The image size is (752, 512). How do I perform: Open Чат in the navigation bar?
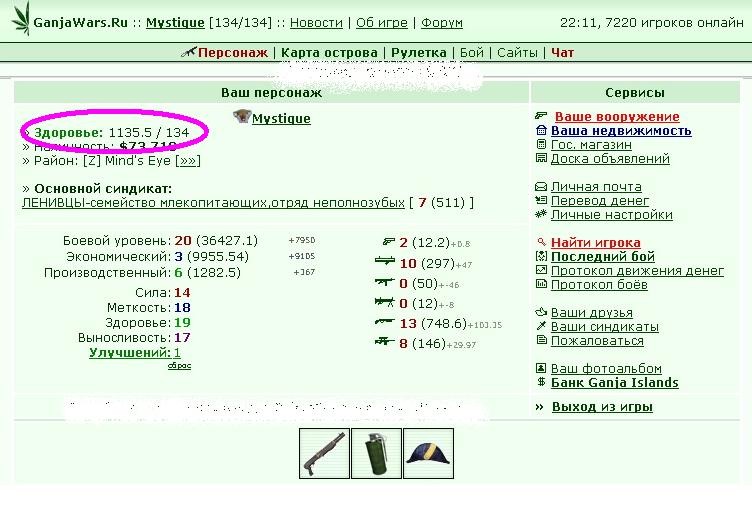pos(562,52)
